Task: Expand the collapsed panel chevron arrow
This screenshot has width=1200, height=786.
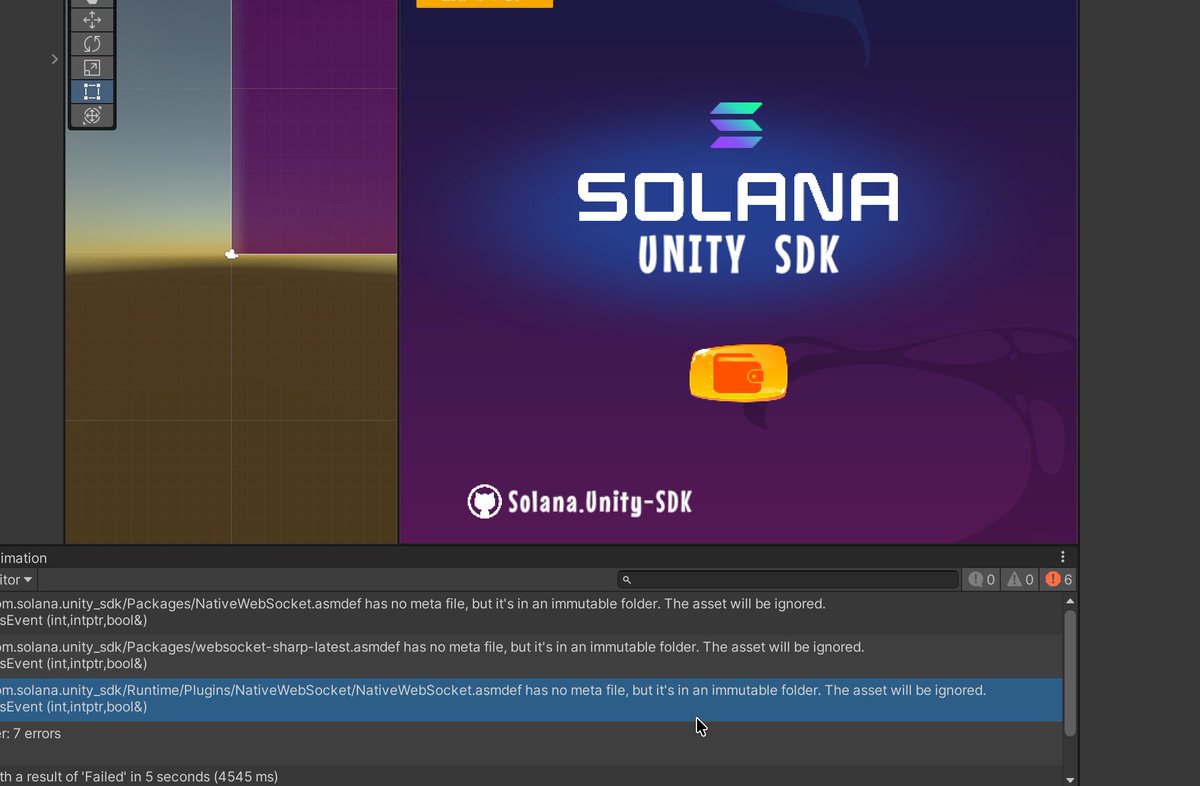Action: click(55, 59)
